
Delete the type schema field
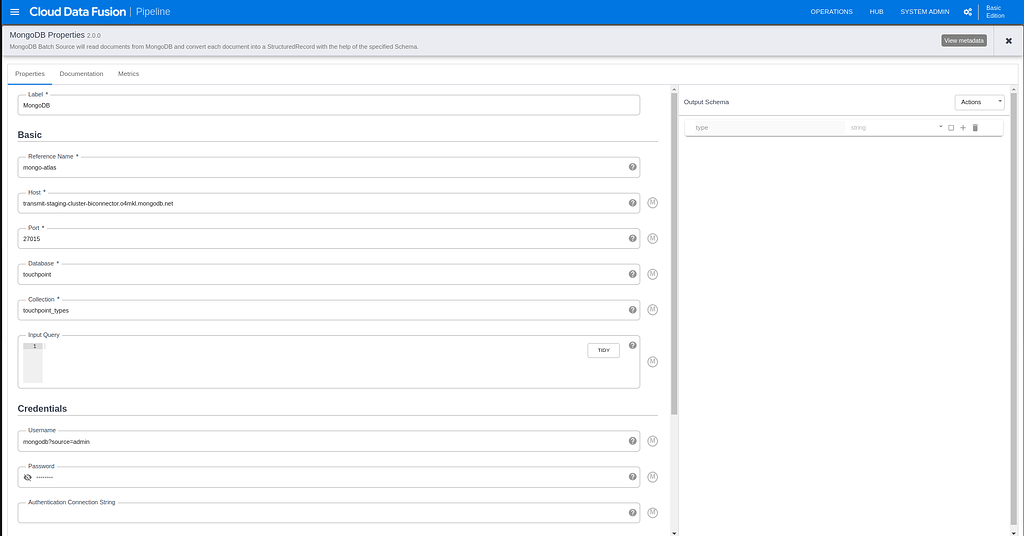click(975, 128)
